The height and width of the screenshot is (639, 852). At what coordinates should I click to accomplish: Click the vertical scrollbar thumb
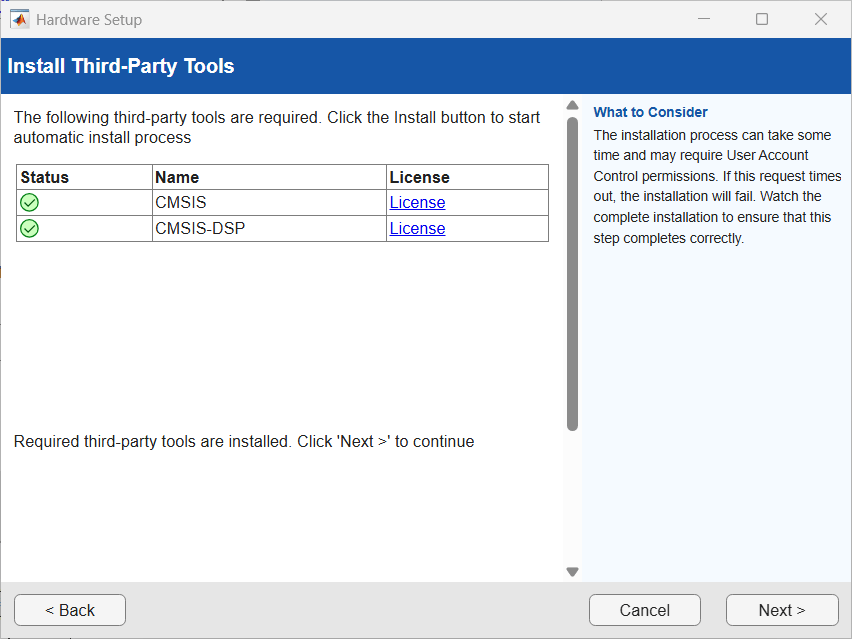click(x=572, y=274)
